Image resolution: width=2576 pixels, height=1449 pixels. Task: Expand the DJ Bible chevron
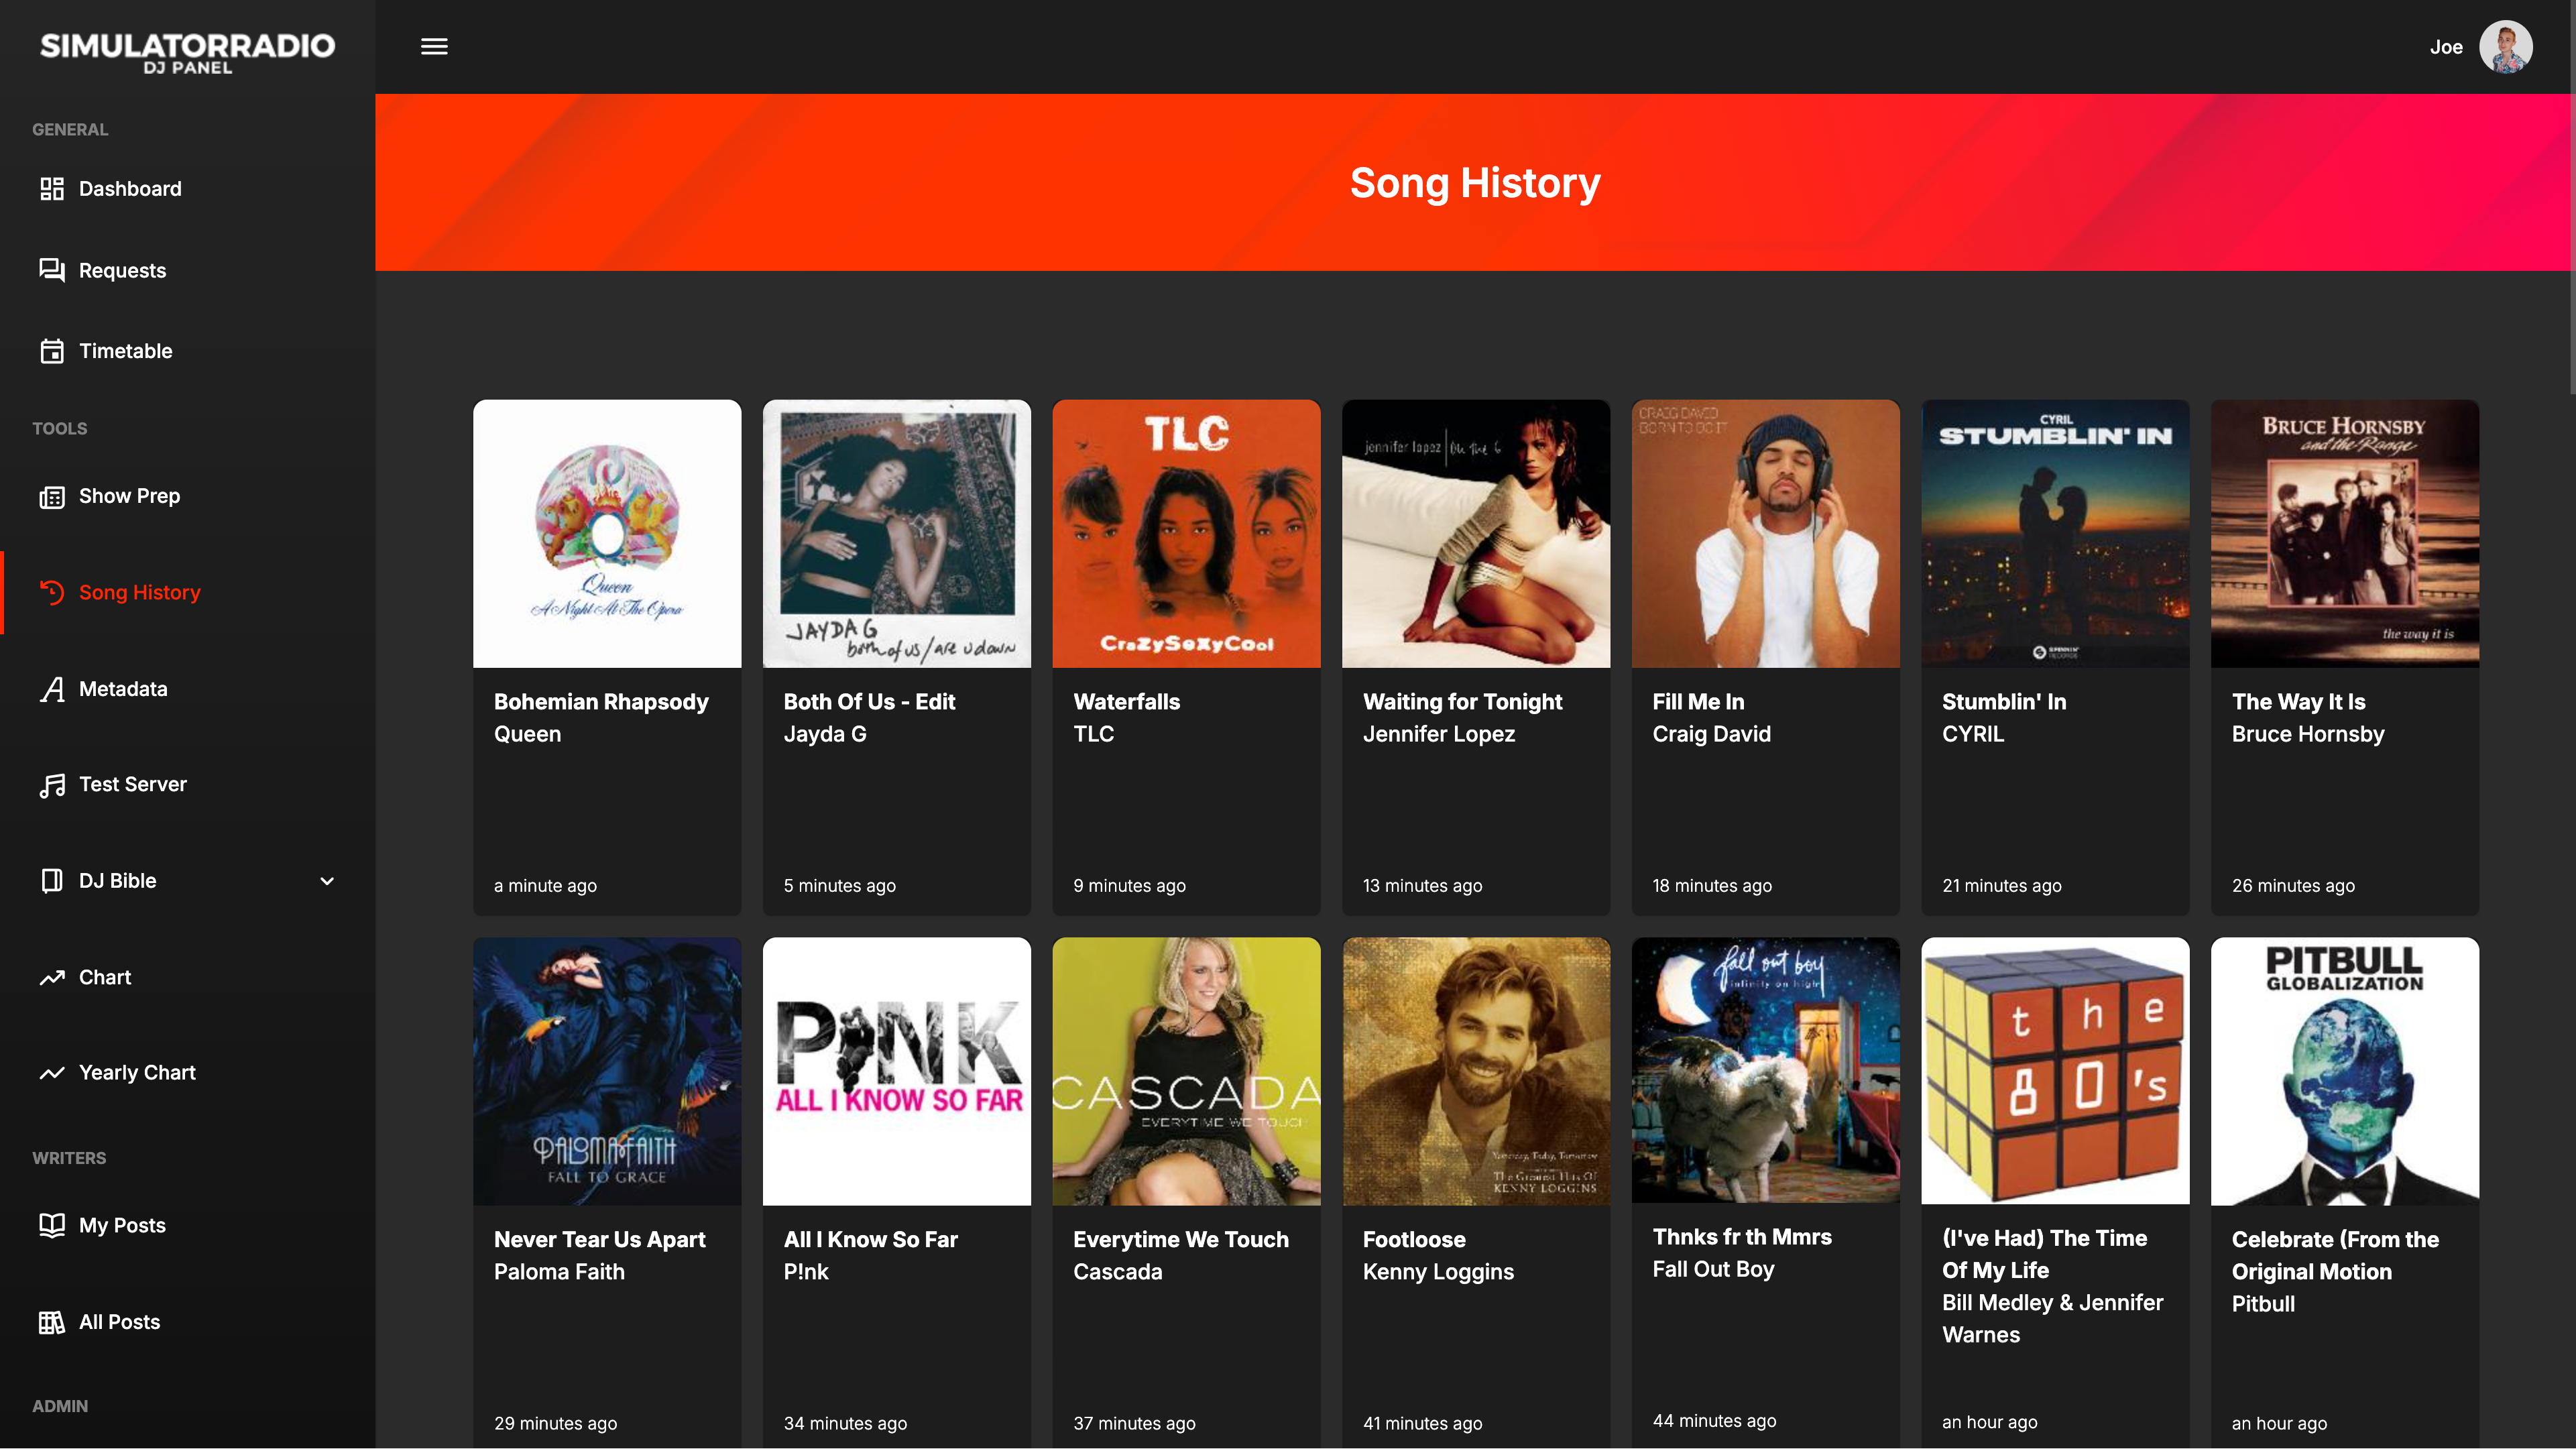[327, 881]
